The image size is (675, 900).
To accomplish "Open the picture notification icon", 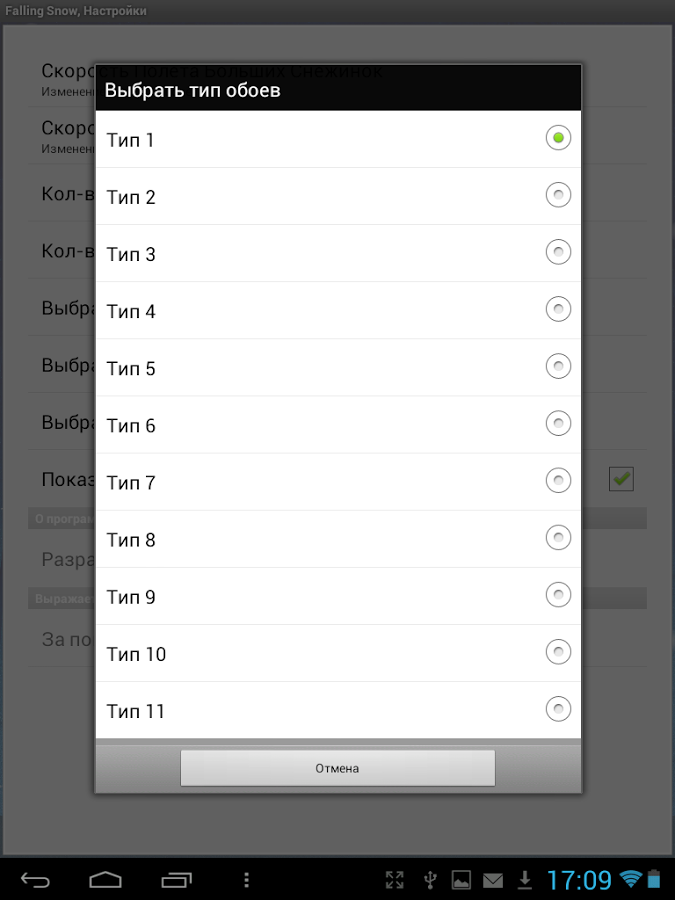I will coord(461,880).
